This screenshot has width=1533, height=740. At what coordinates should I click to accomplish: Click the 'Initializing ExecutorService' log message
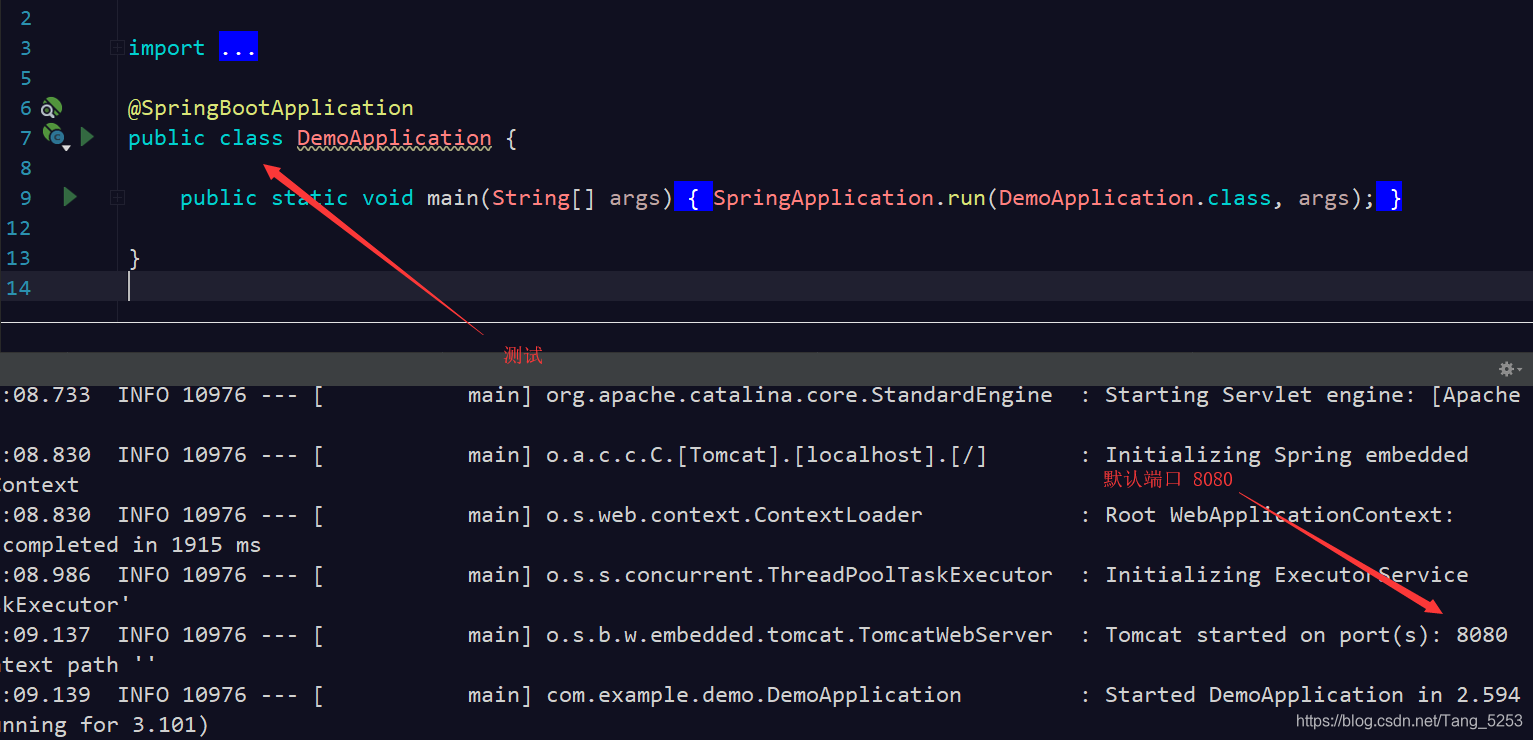tap(1287, 575)
